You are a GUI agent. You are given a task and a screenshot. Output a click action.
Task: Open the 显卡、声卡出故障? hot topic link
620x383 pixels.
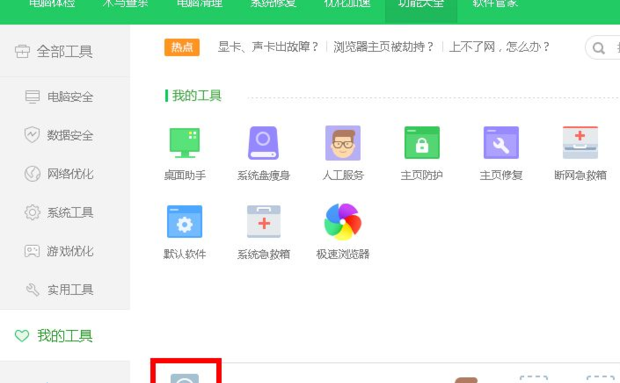point(268,47)
